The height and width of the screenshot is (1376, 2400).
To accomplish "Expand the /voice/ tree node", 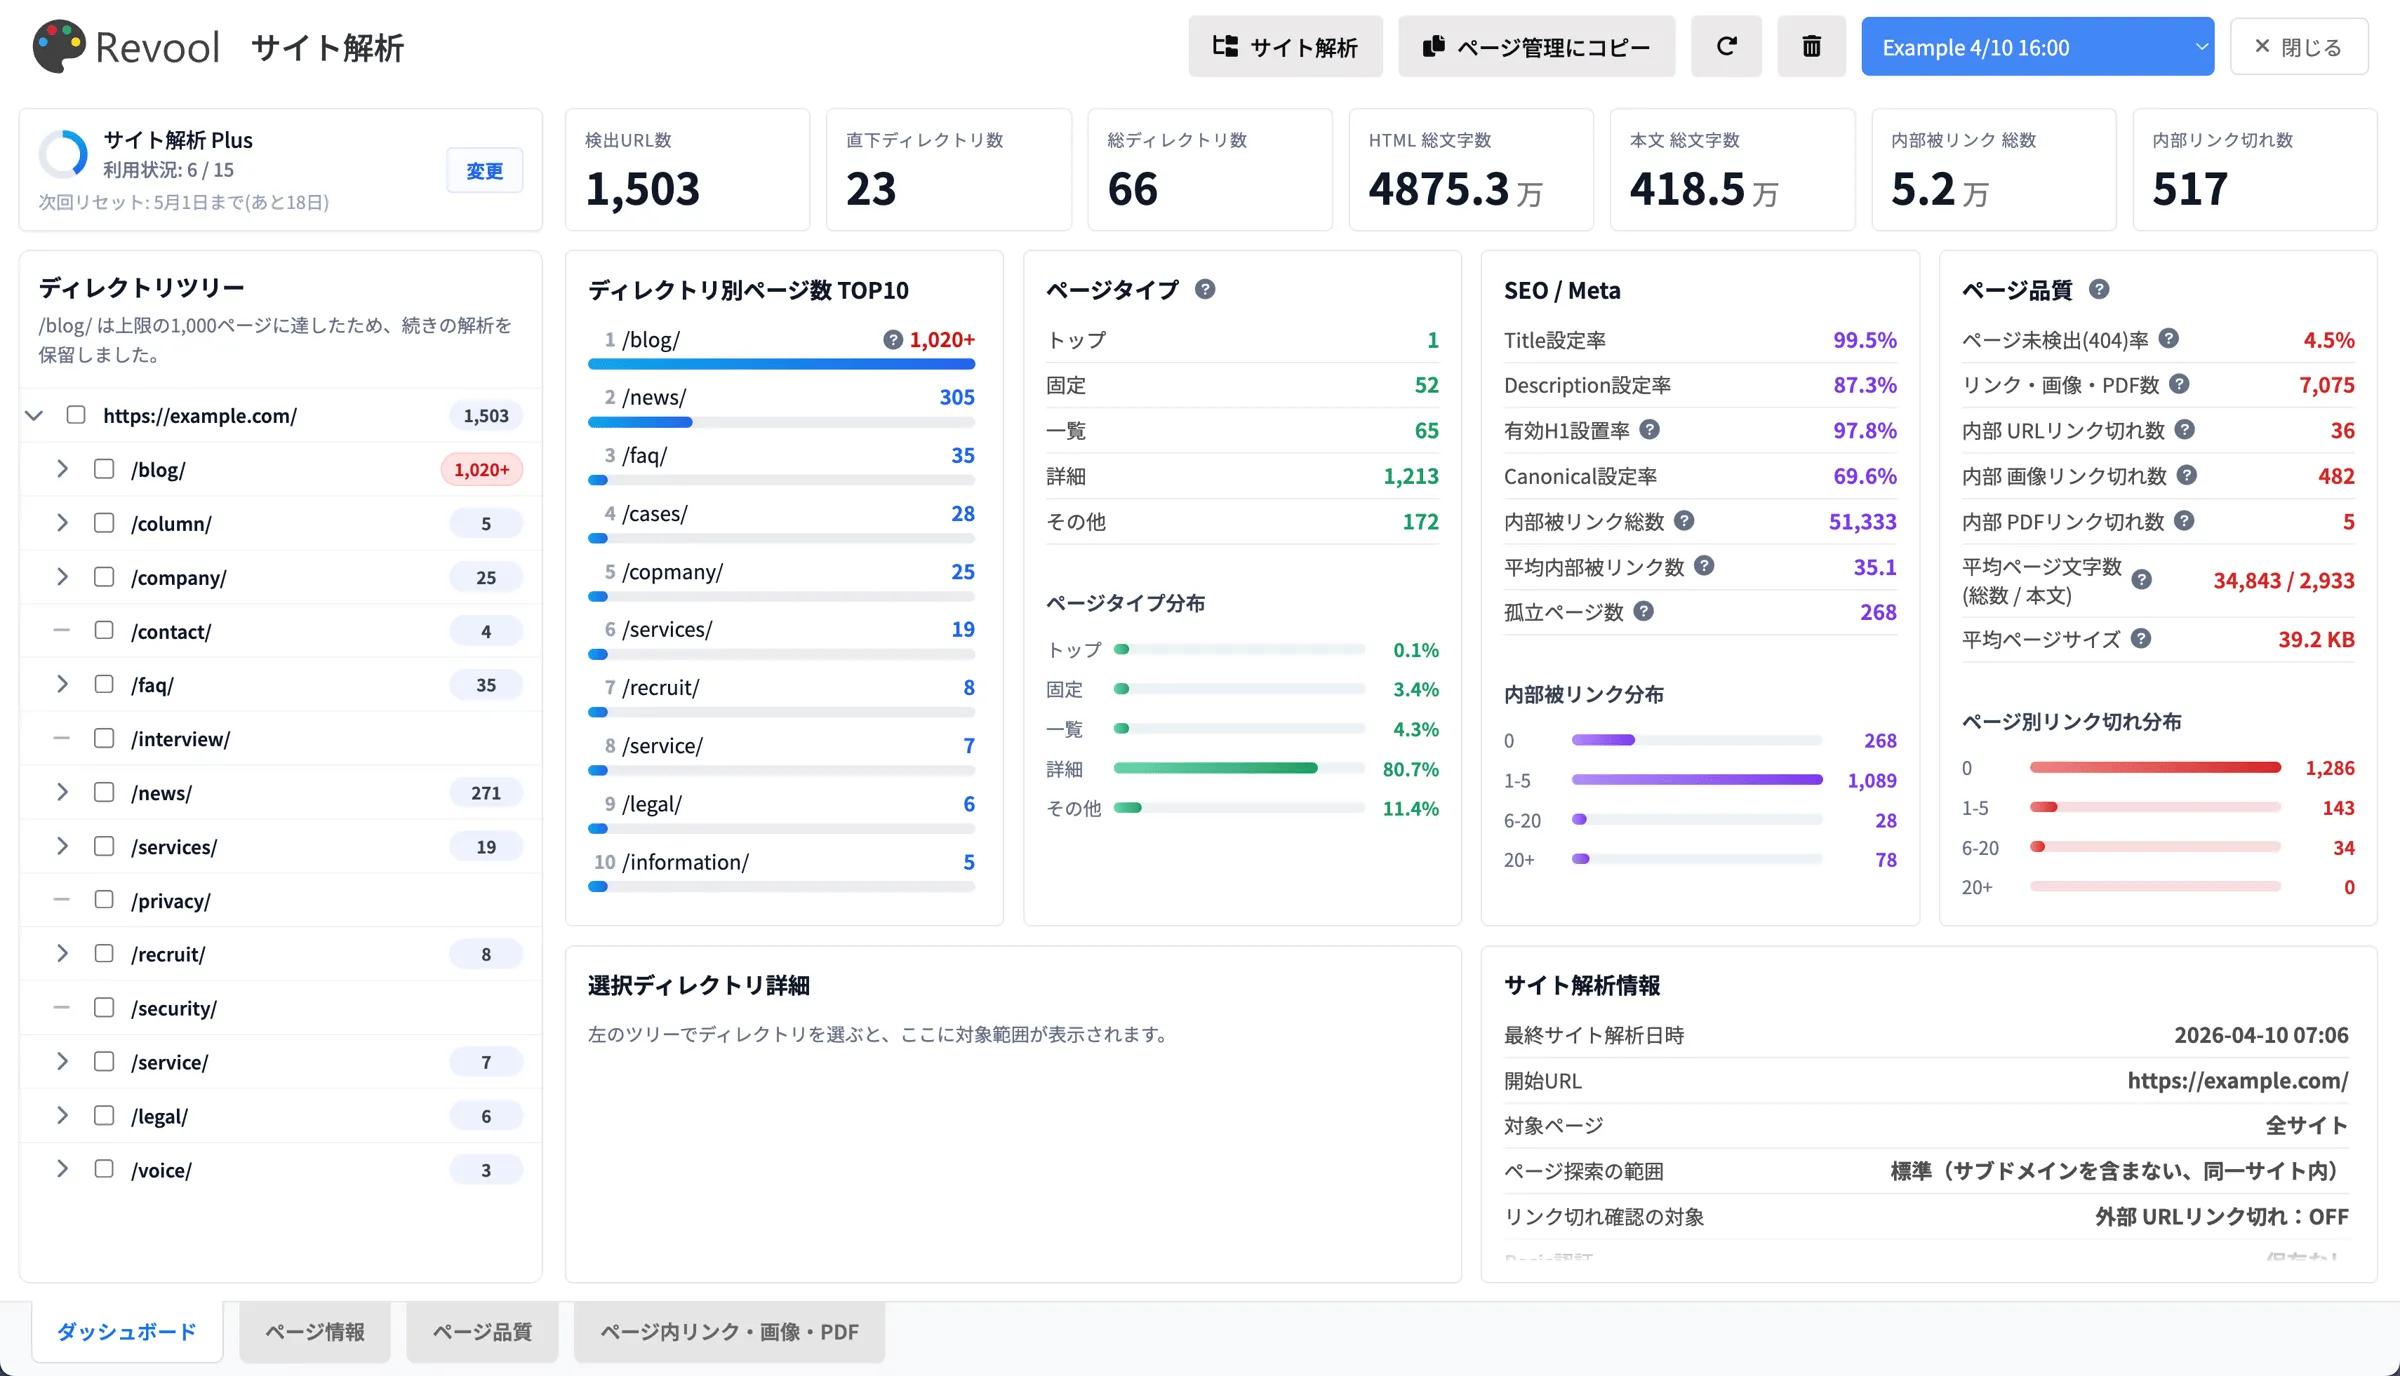I will coord(62,1169).
